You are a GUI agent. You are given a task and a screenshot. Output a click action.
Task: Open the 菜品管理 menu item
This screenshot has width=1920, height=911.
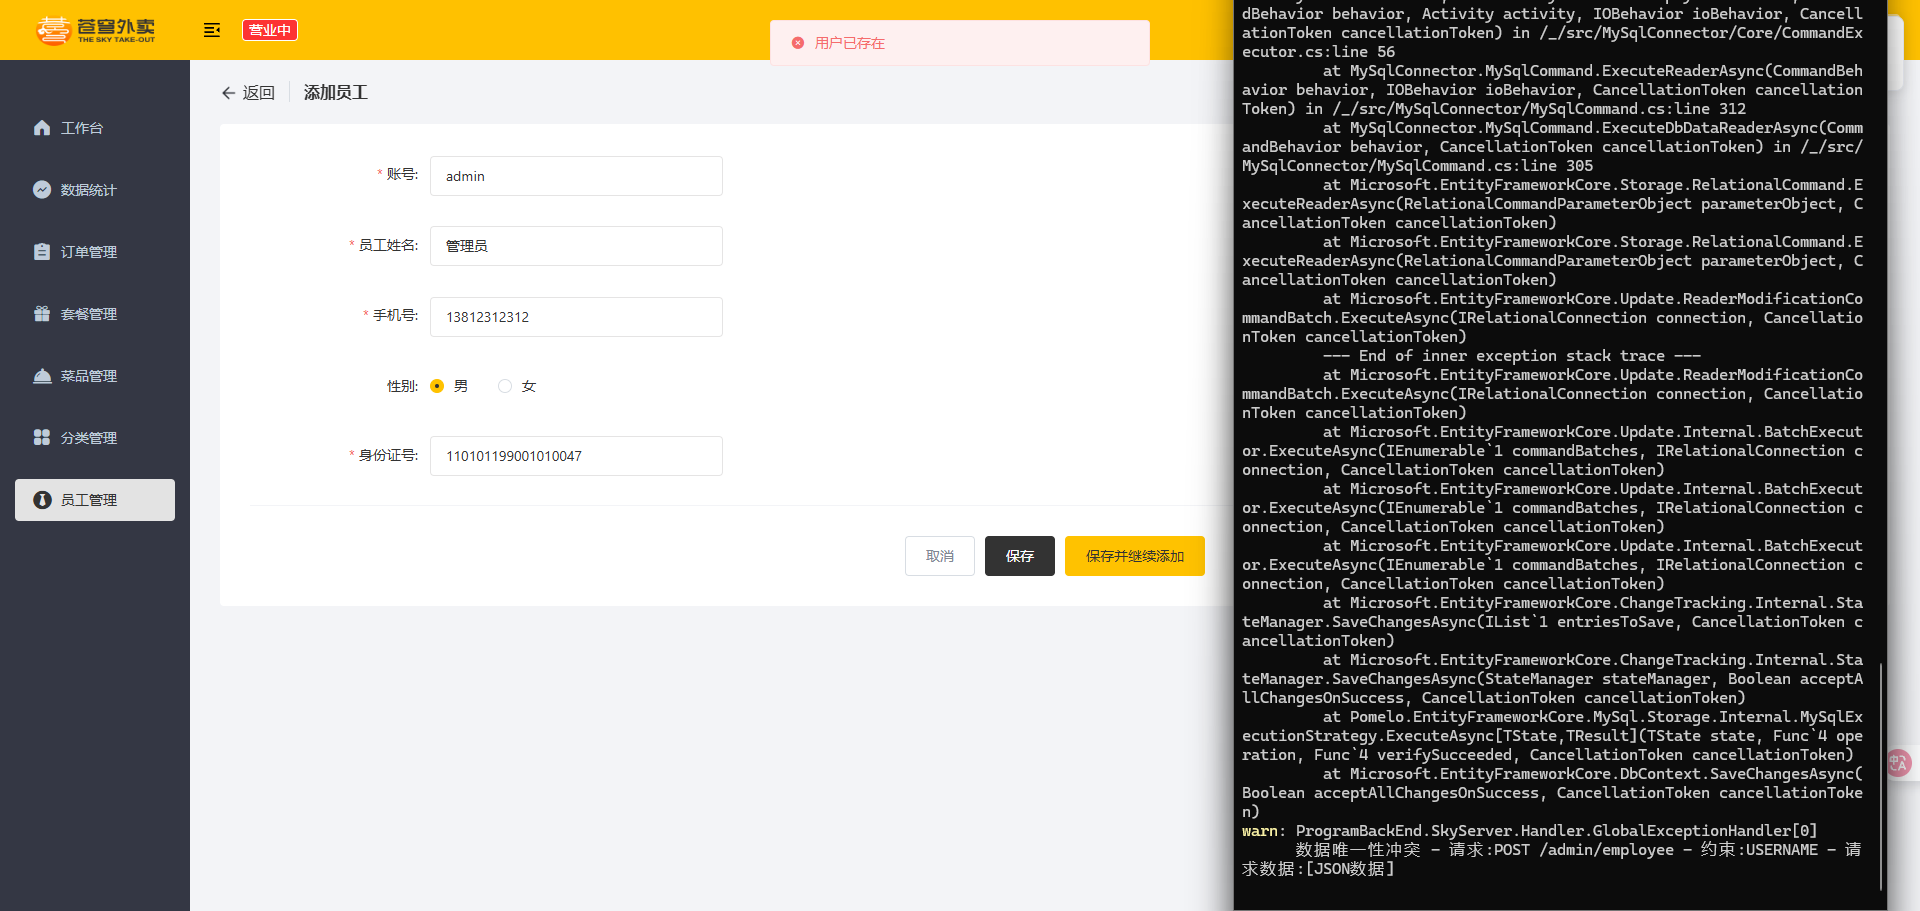89,376
